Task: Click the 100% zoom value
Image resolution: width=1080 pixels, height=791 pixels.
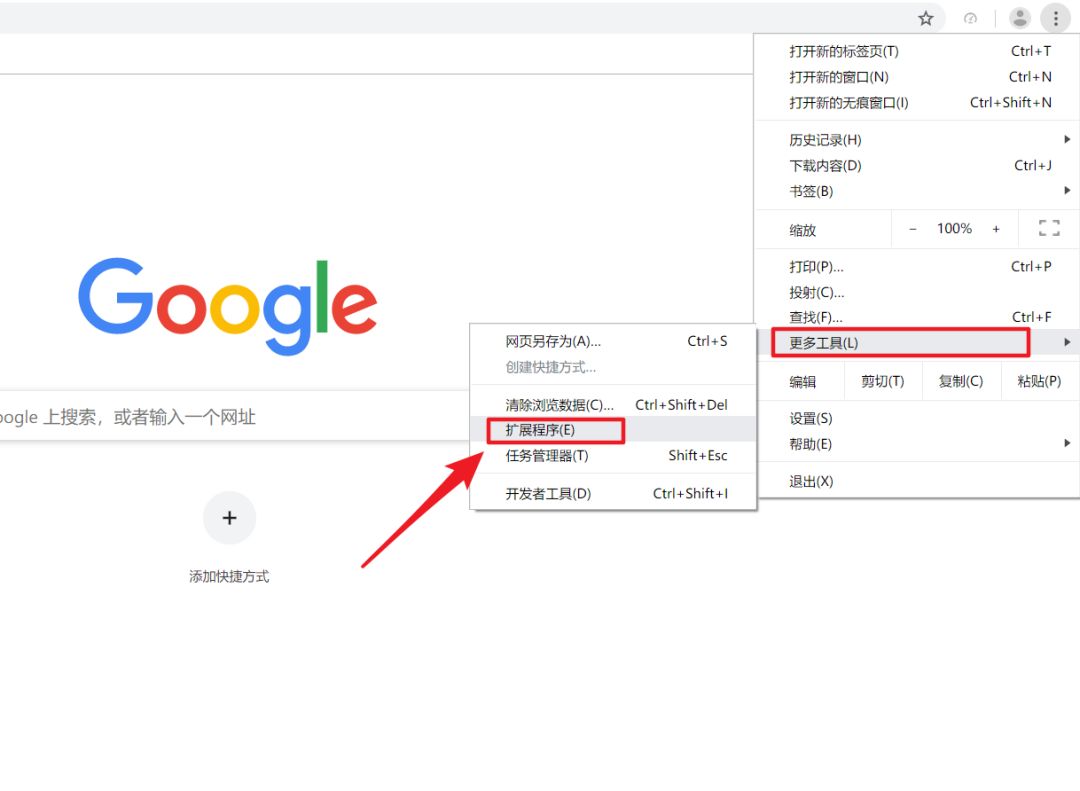Action: (x=954, y=229)
